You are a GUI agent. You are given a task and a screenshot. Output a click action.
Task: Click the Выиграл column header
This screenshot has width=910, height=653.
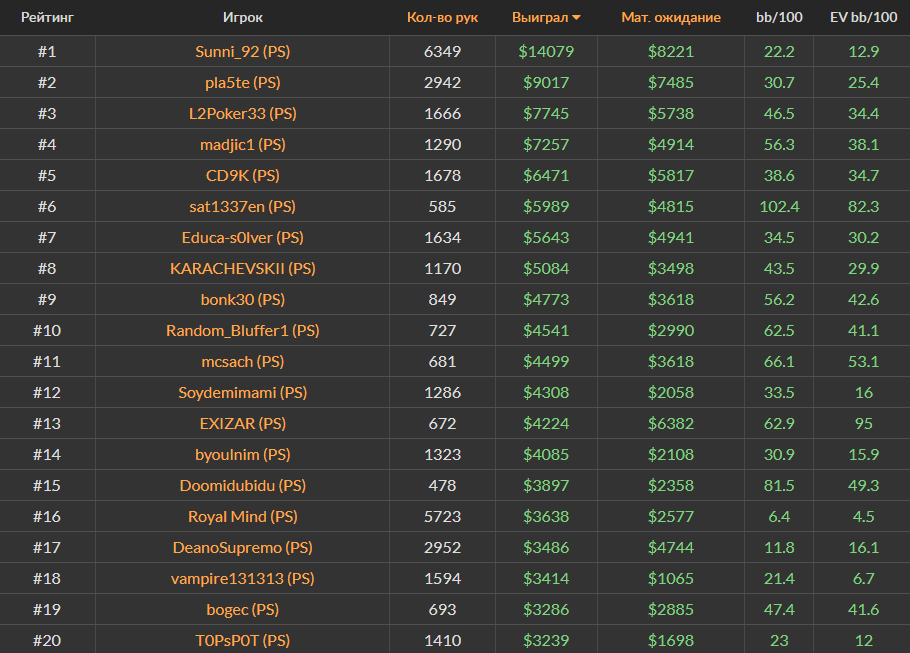(x=540, y=18)
